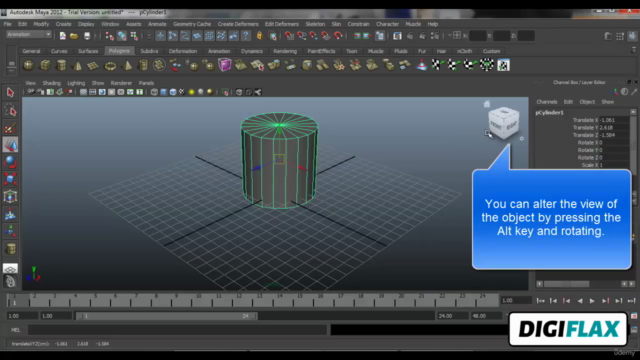Click the Open Scene folder icon
Screen dimensions: 640x360
pyautogui.click(x=74, y=36)
